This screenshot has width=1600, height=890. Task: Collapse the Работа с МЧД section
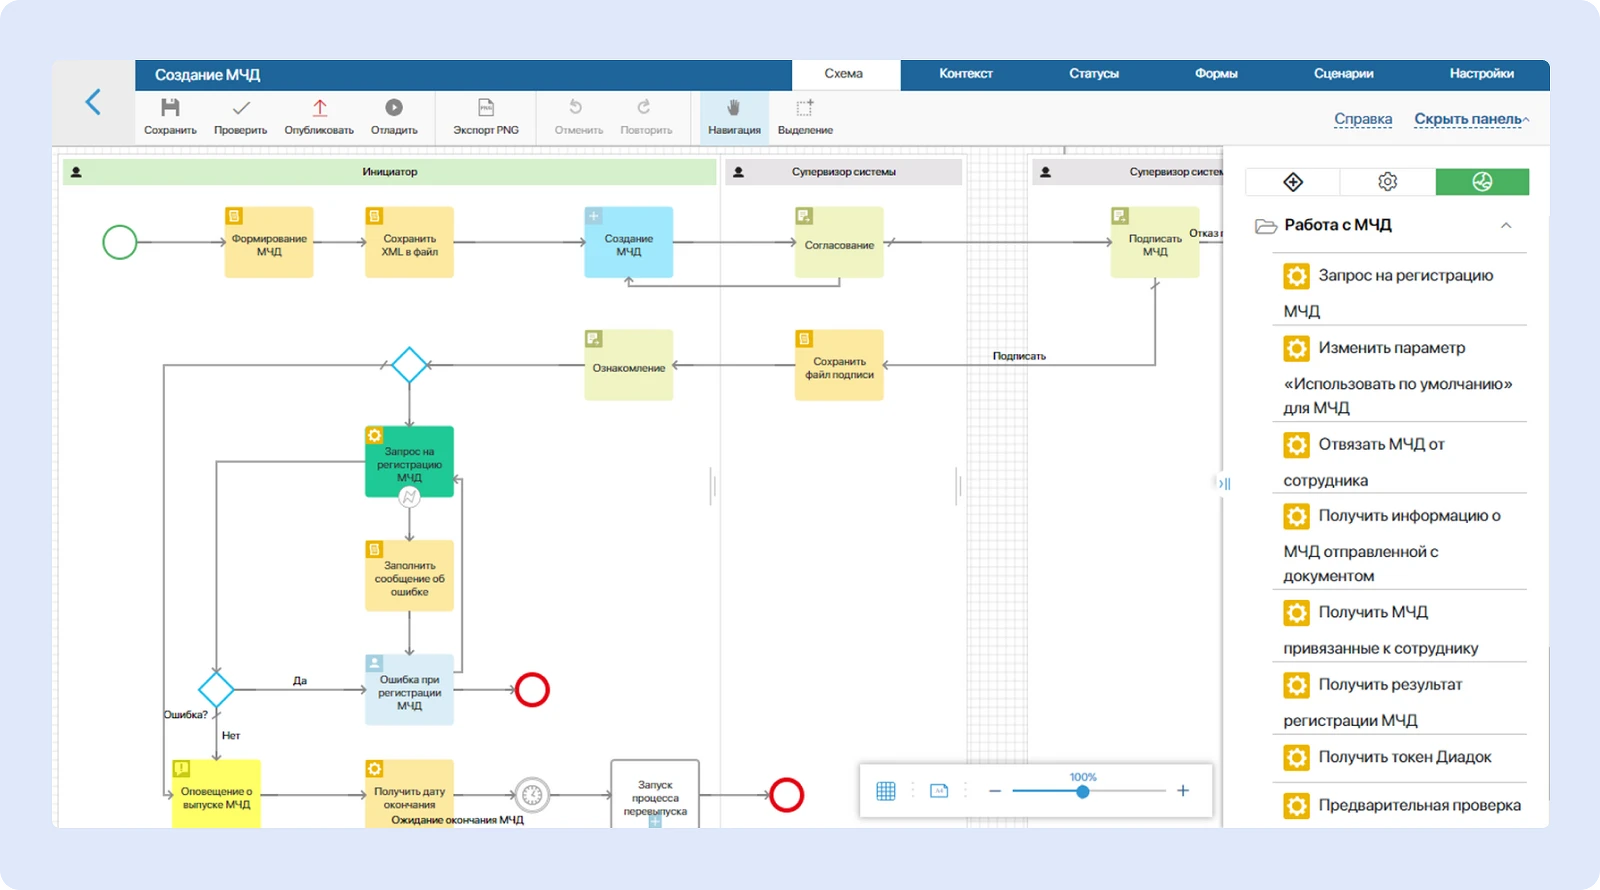1506,226
